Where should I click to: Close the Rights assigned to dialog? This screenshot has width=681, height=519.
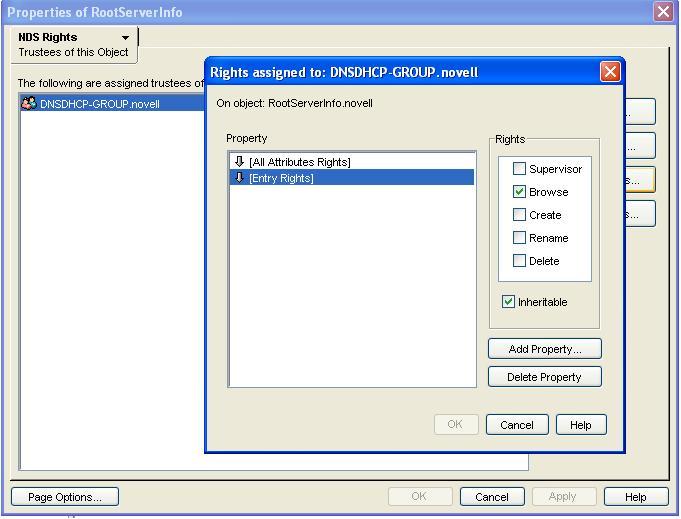(610, 72)
